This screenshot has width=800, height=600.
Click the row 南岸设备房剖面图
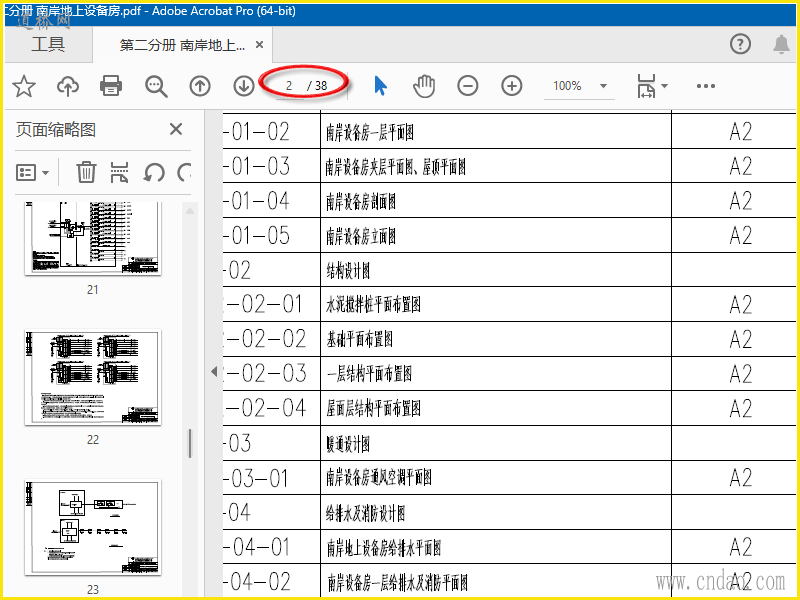[496, 201]
